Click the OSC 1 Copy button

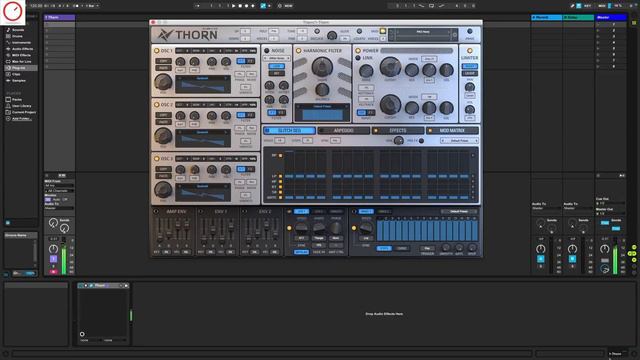click(163, 61)
